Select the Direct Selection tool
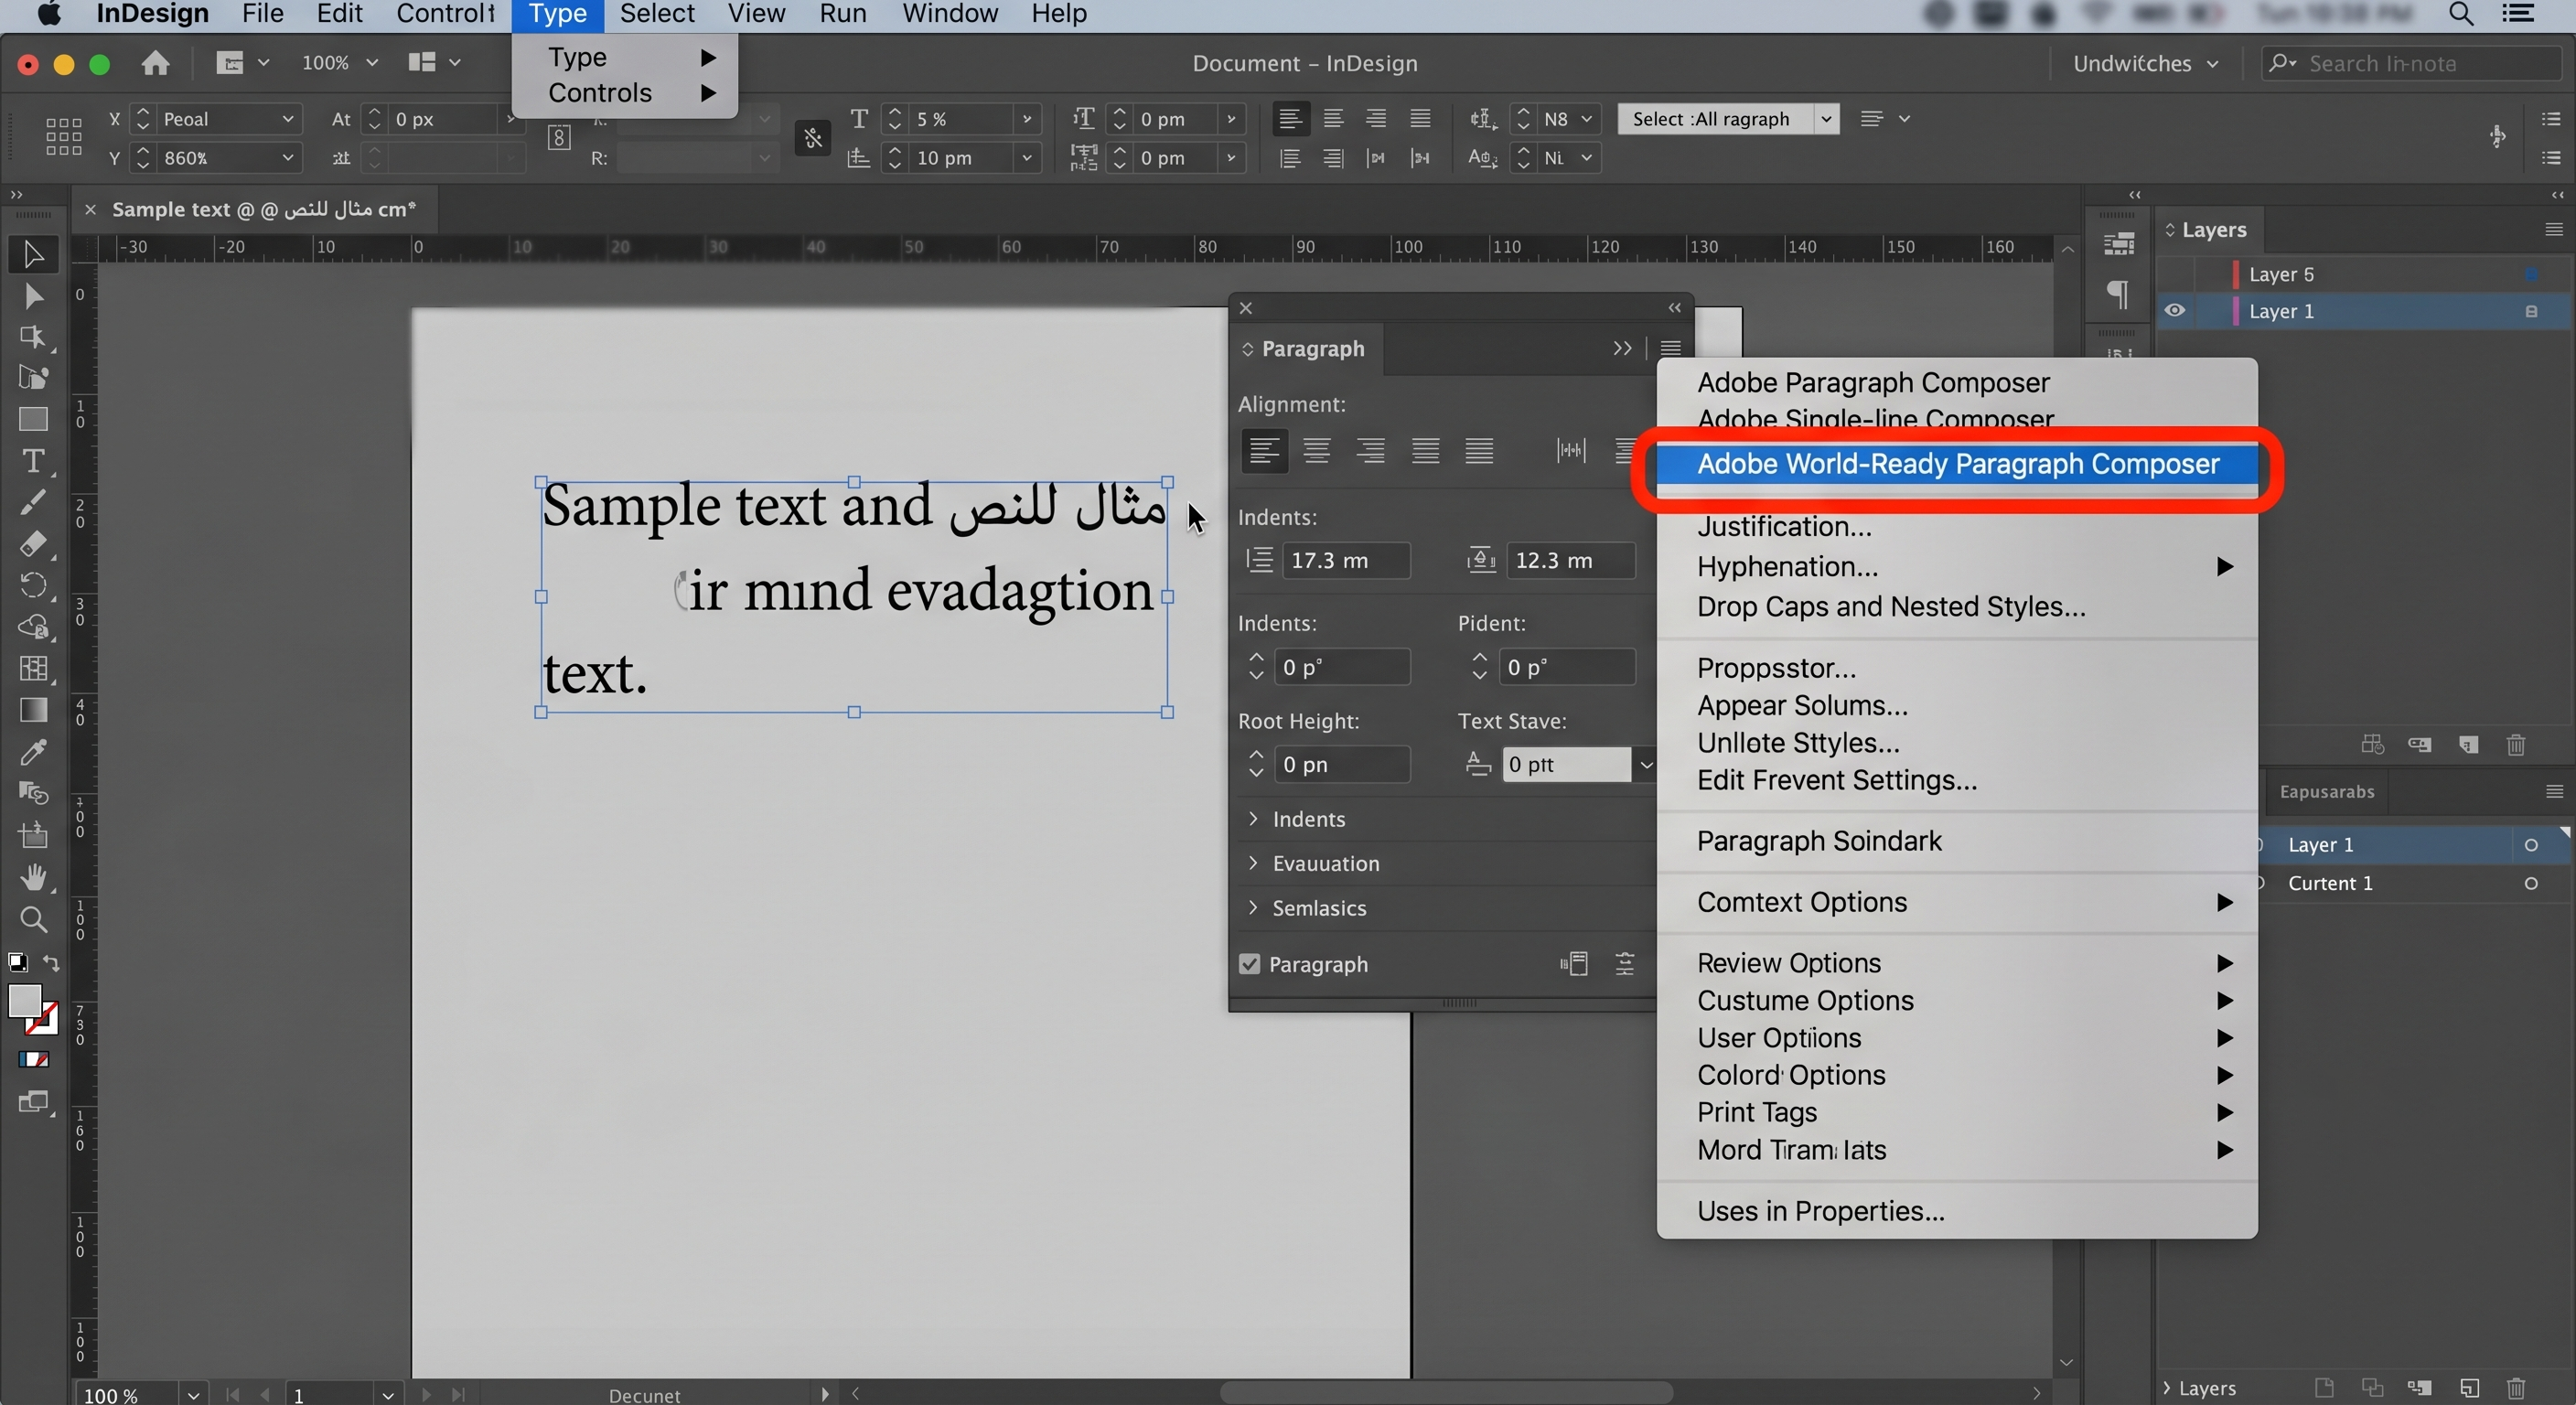This screenshot has width=2576, height=1405. pyautogui.click(x=33, y=296)
